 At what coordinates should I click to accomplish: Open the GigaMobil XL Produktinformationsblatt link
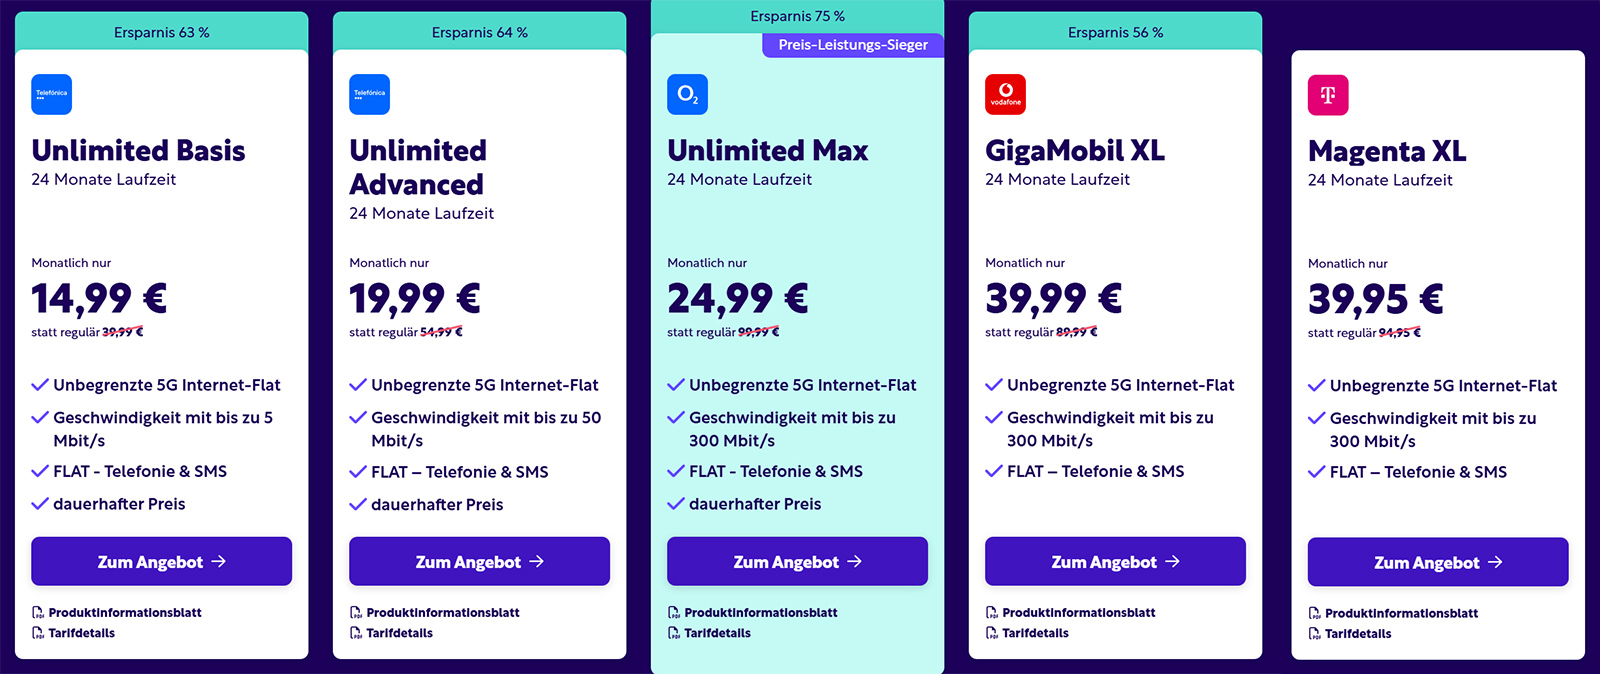point(1079,613)
